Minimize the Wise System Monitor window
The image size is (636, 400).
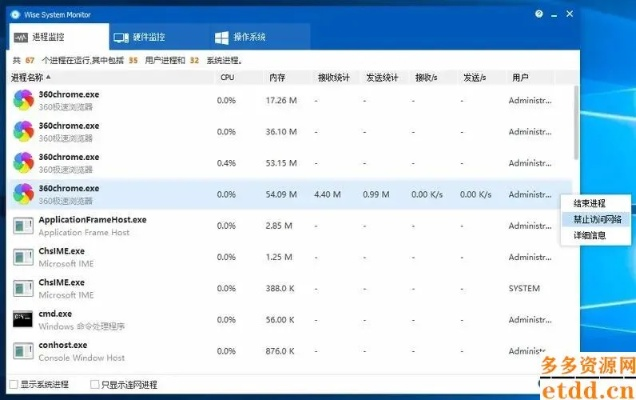click(x=554, y=15)
